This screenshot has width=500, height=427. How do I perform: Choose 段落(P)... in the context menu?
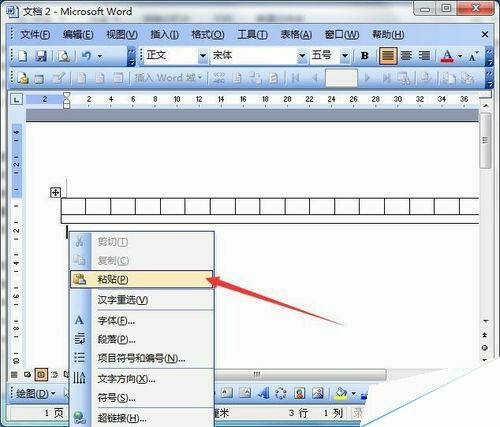point(141,339)
